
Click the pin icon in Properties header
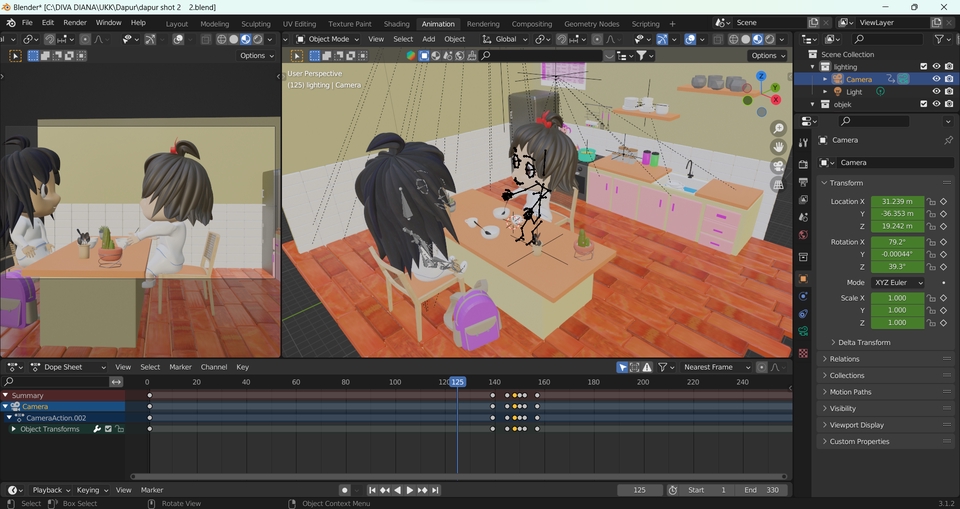click(x=948, y=140)
